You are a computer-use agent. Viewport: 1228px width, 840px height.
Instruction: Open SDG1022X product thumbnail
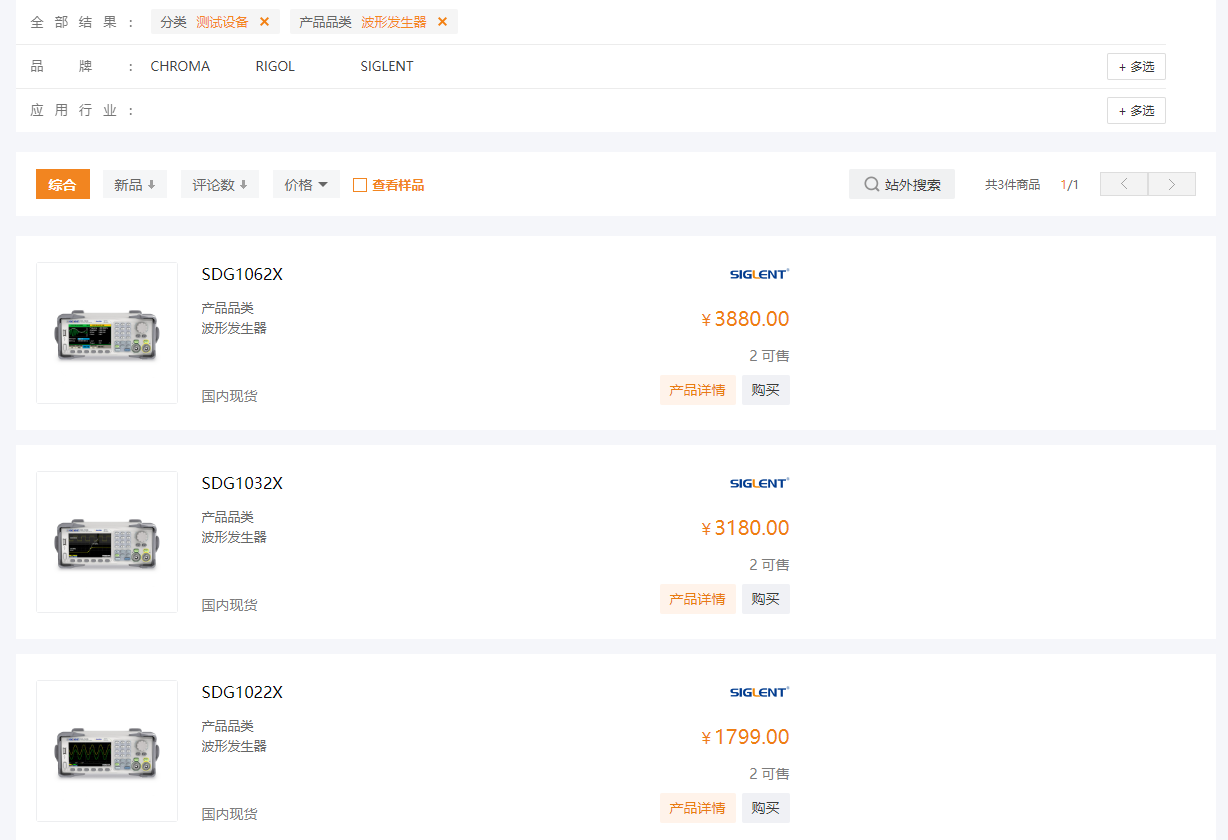(107, 751)
